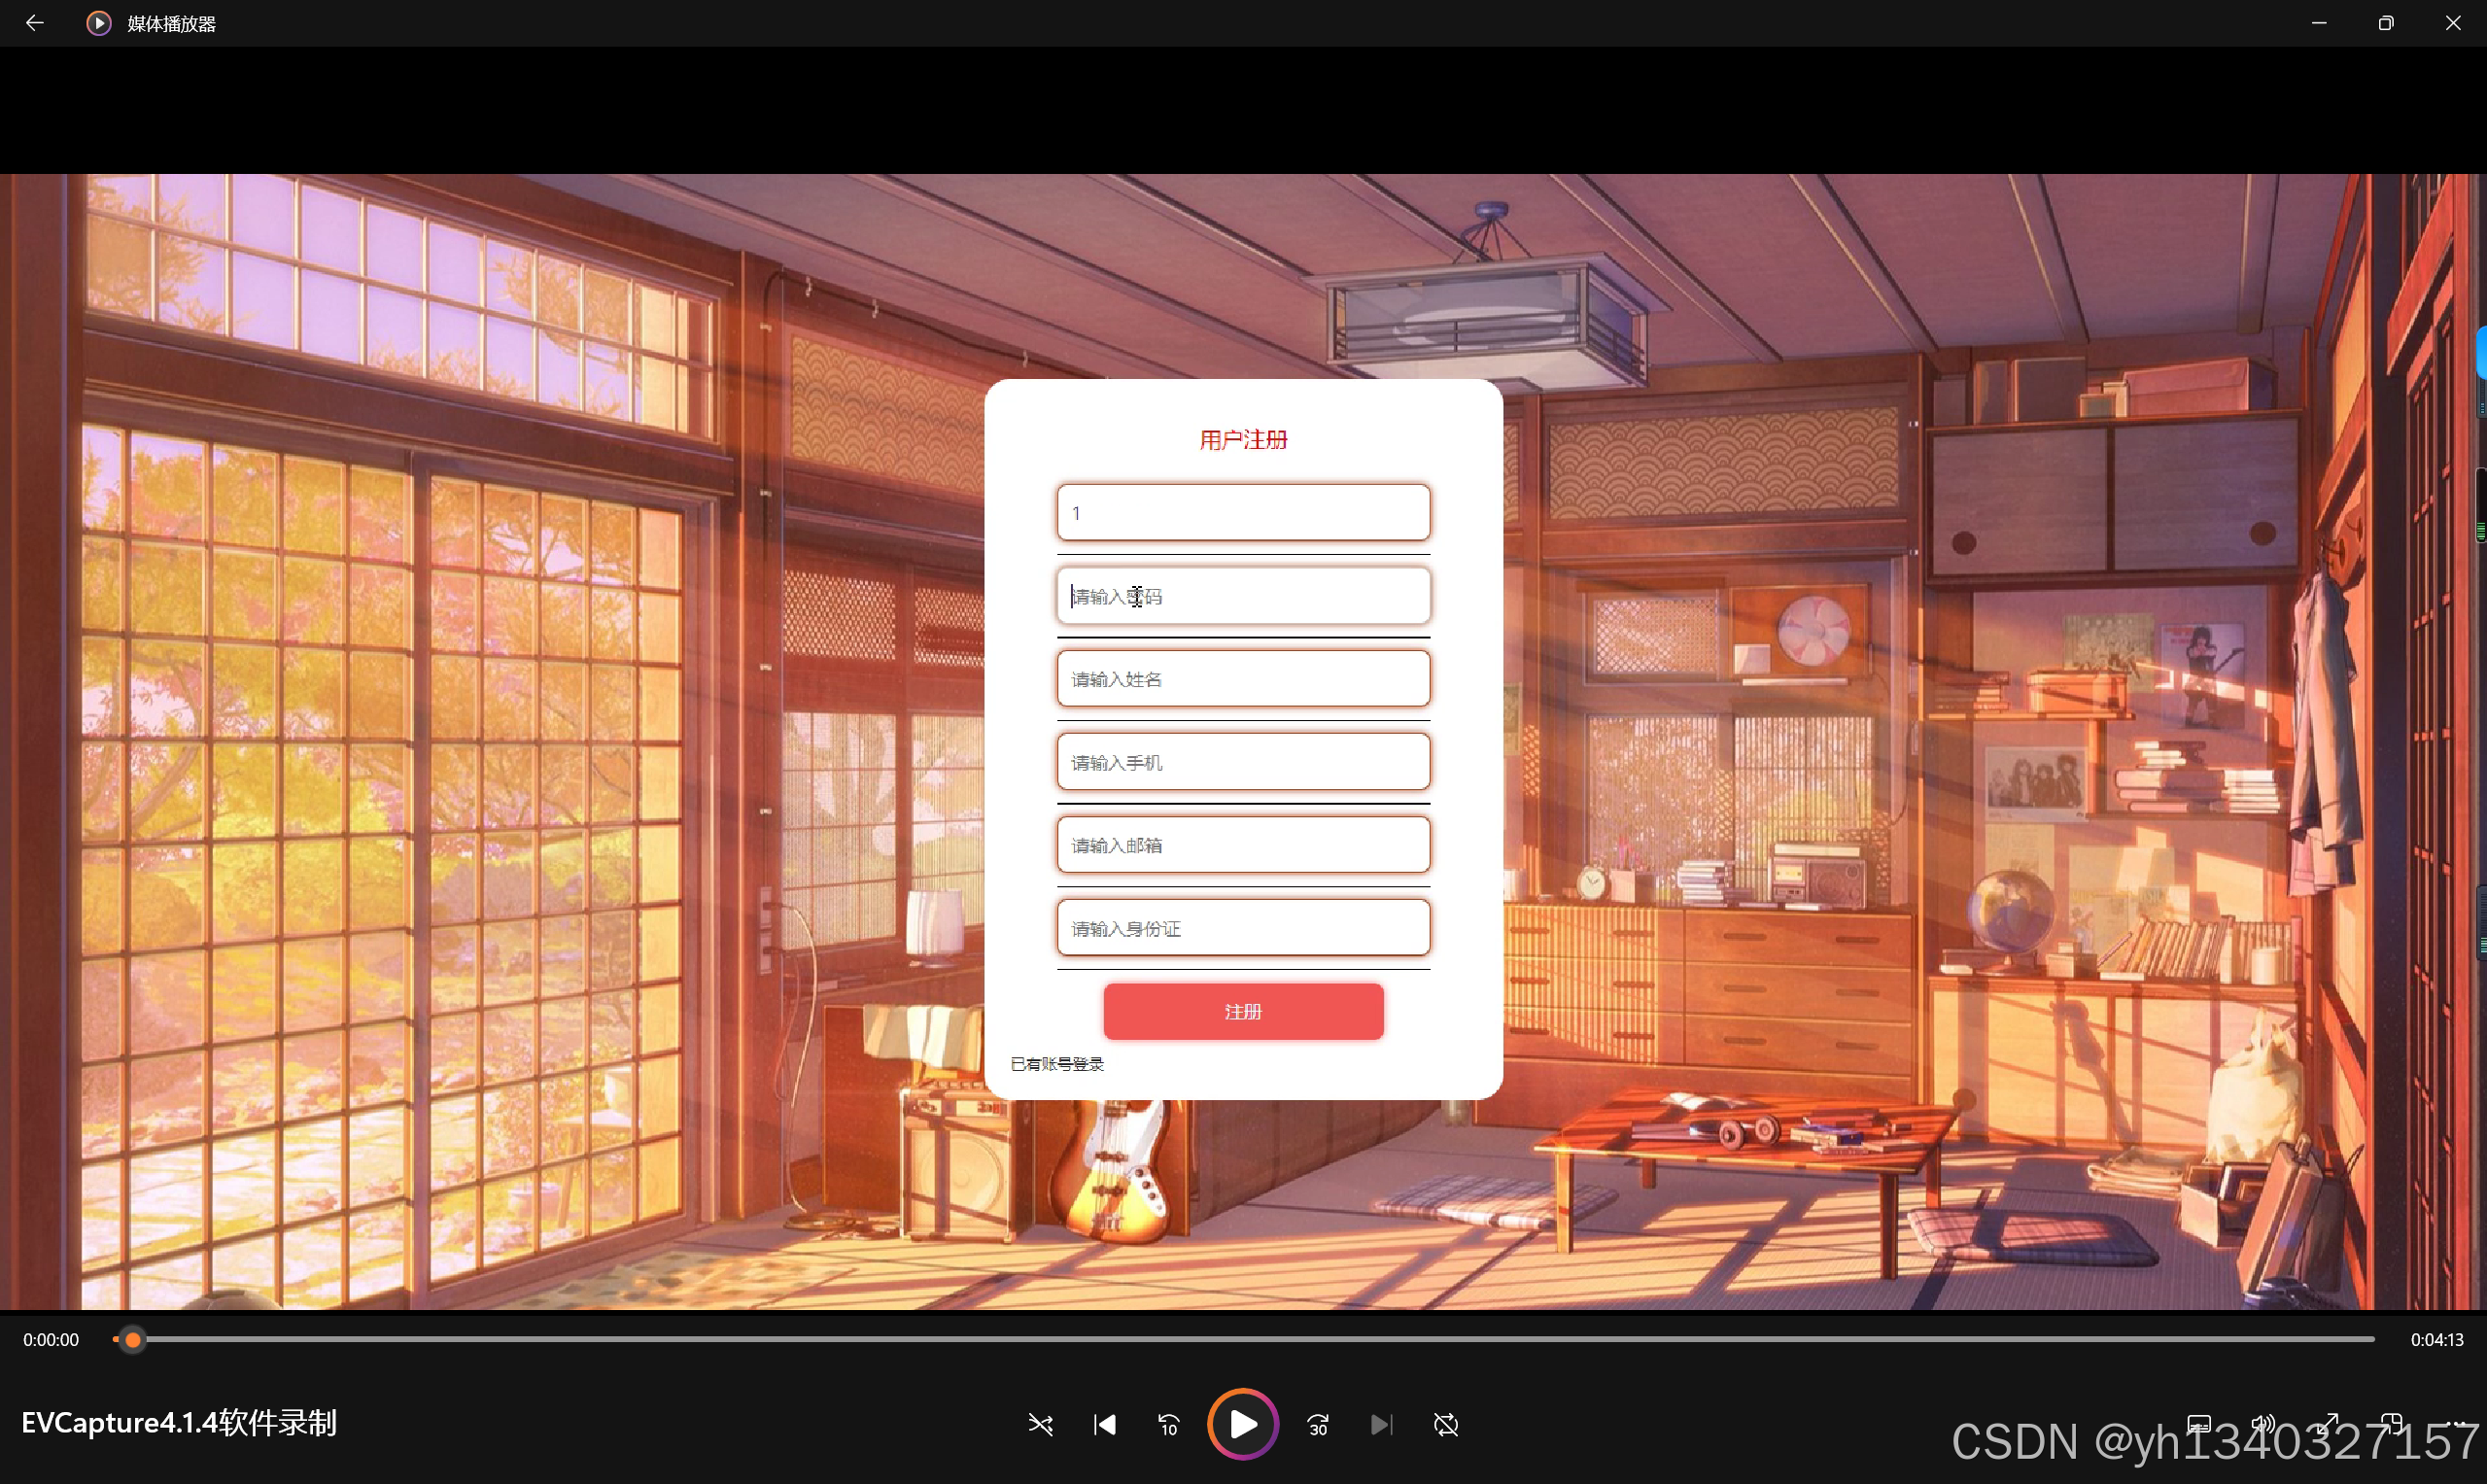
Task: Switch to the mini player view
Action: click(x=2392, y=1423)
